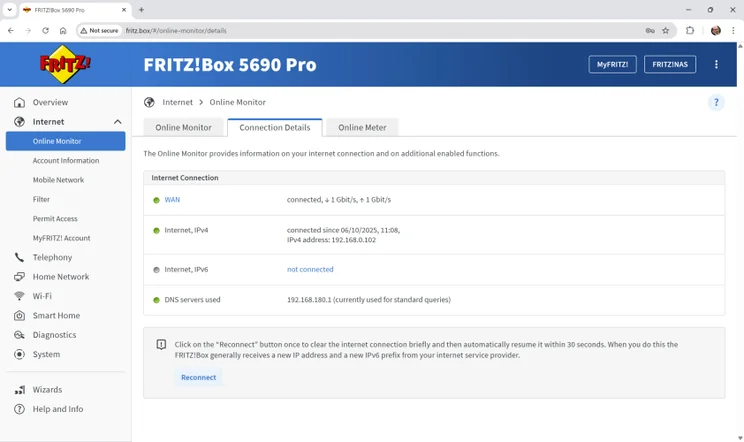Viewport: 744px width, 442px height.
Task: Open the System section in the sidebar
Action: click(46, 354)
